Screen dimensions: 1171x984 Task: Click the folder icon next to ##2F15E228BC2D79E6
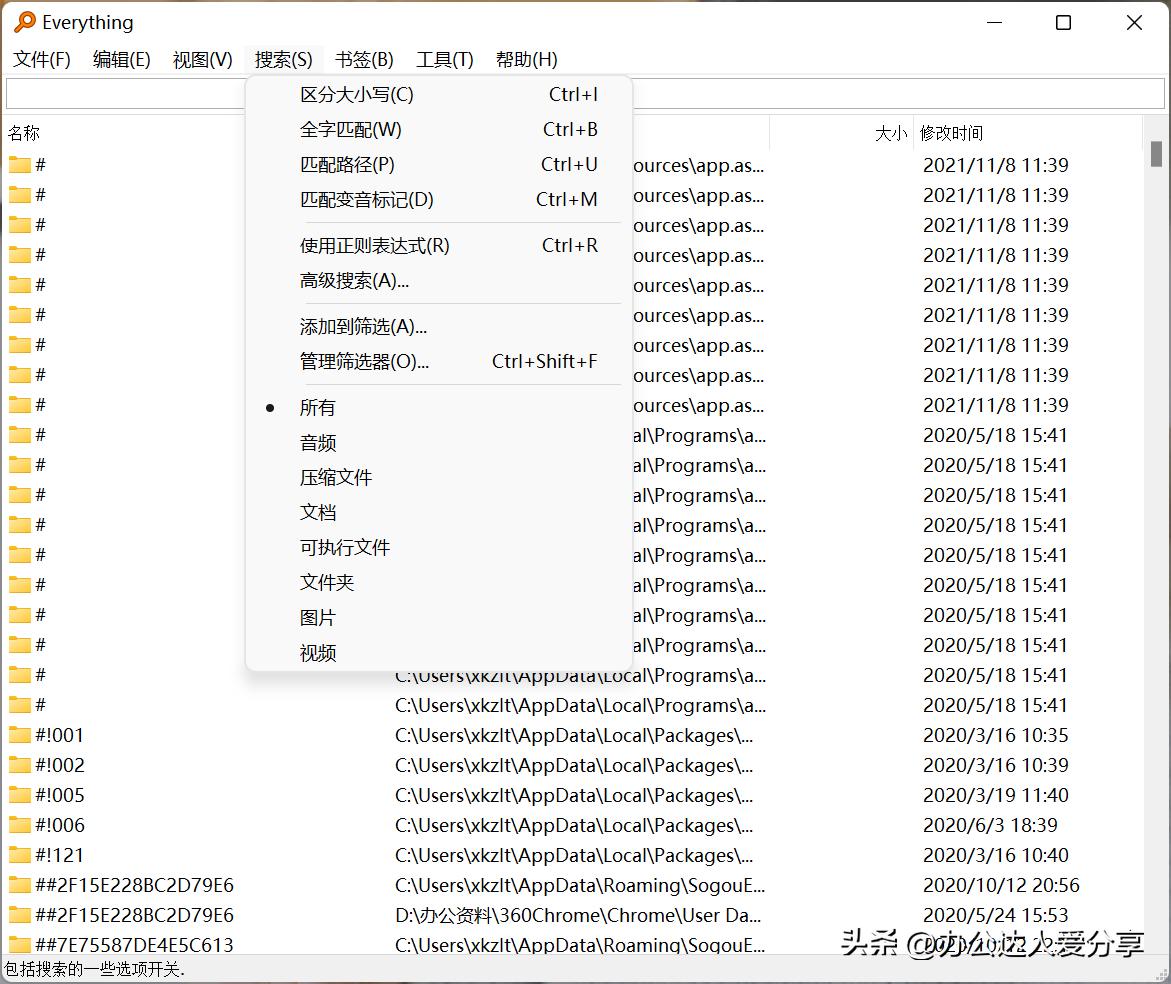click(x=18, y=885)
